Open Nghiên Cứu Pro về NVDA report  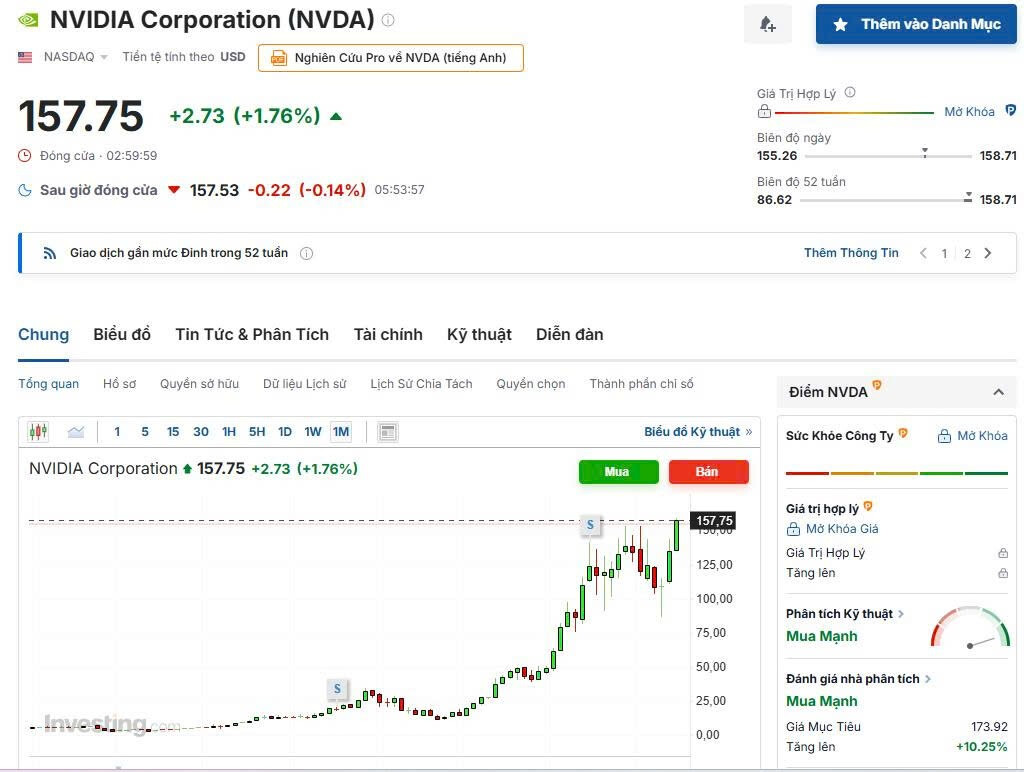(391, 57)
